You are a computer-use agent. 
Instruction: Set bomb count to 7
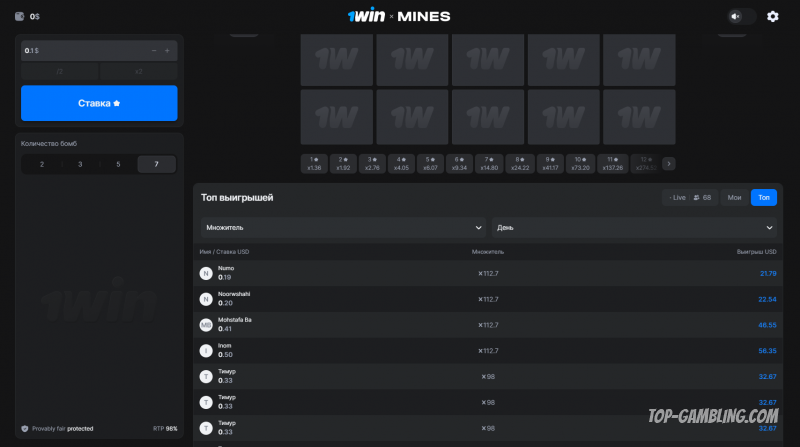tap(157, 164)
